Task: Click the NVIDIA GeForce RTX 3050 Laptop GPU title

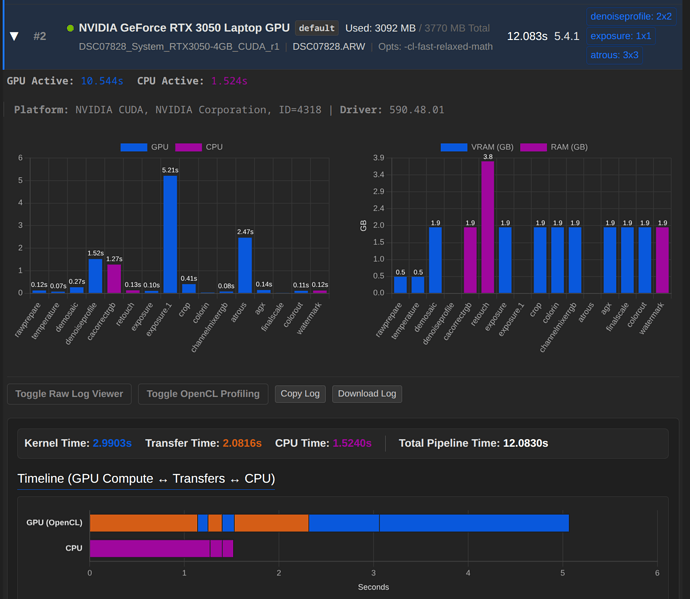Action: [x=184, y=28]
